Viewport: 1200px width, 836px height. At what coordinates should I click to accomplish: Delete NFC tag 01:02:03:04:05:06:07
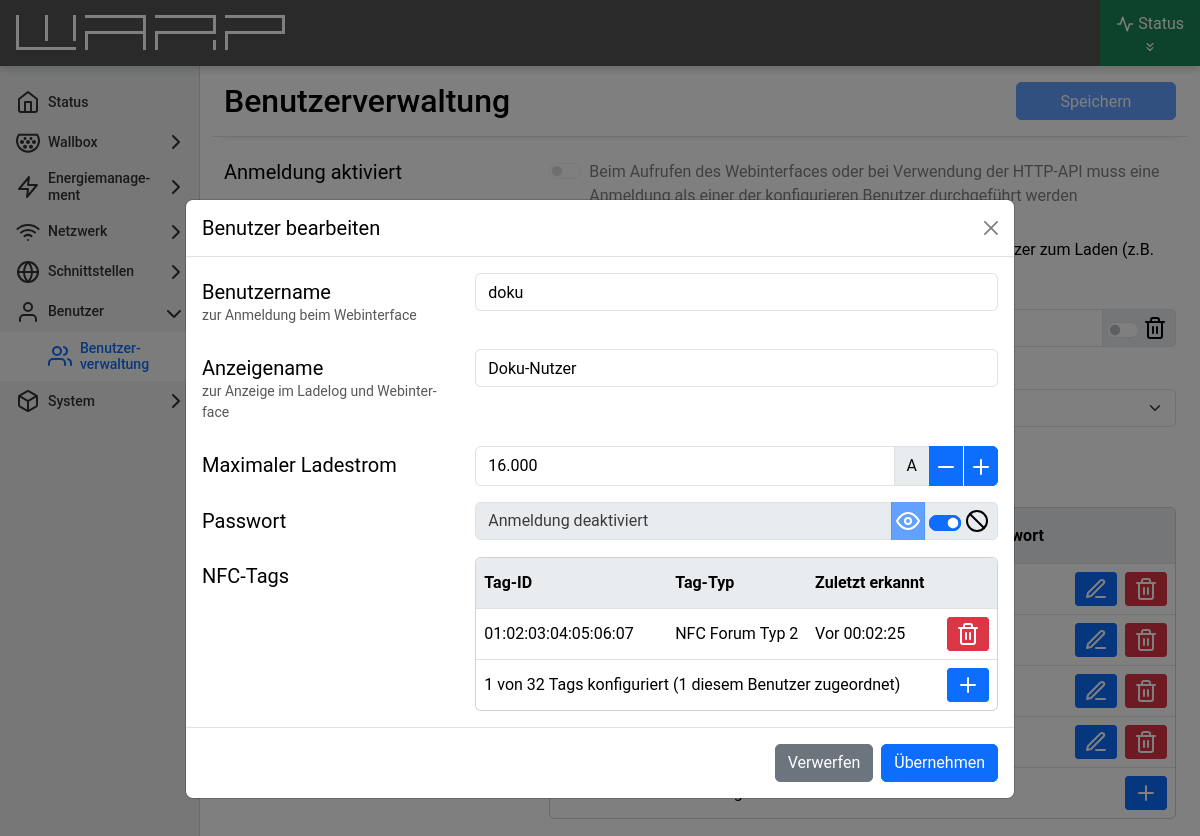[x=968, y=634]
